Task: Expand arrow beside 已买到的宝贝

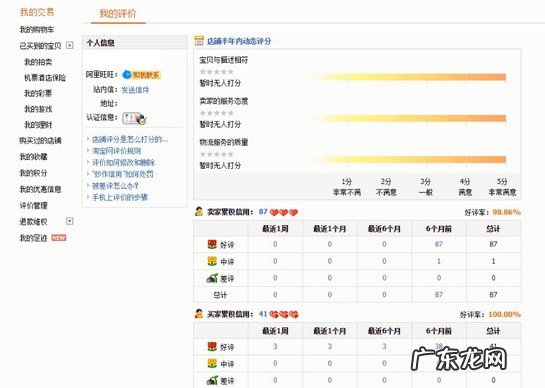Action: point(70,45)
